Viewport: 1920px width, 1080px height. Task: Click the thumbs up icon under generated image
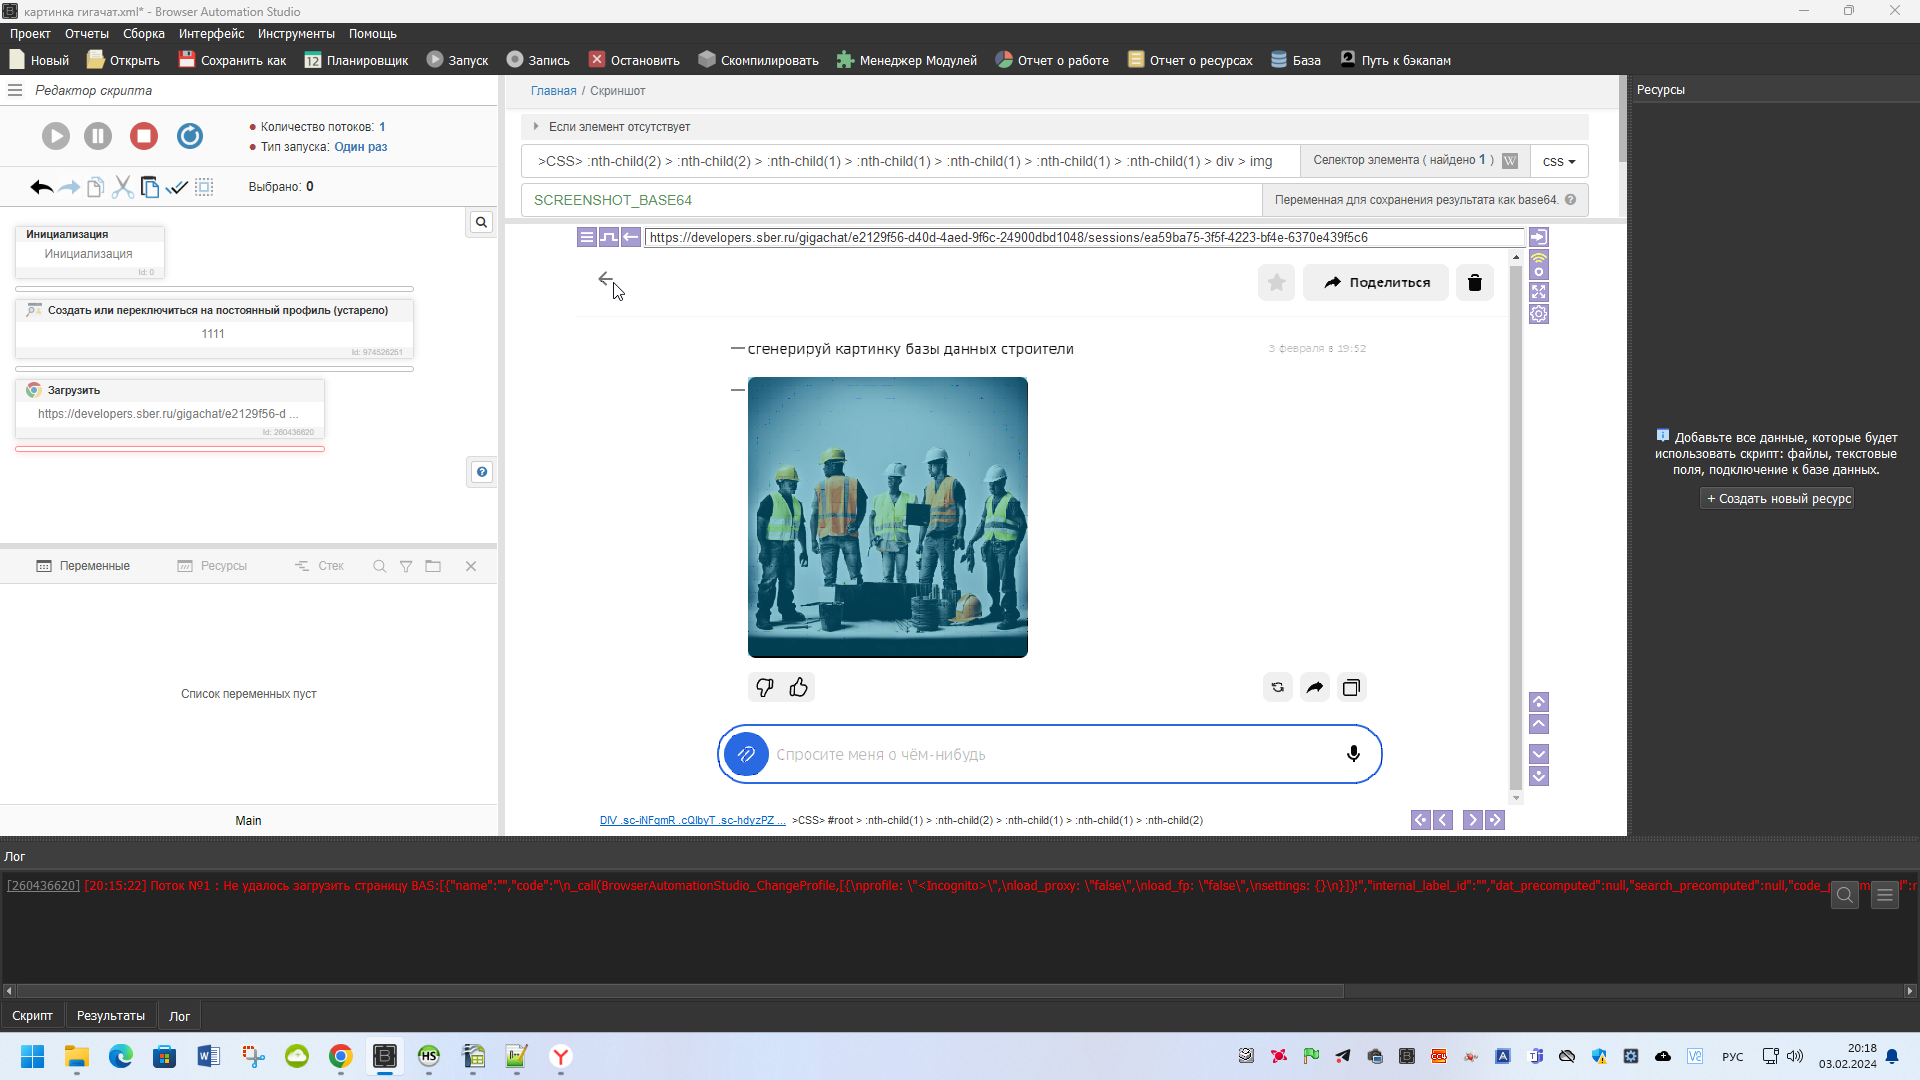tap(798, 687)
